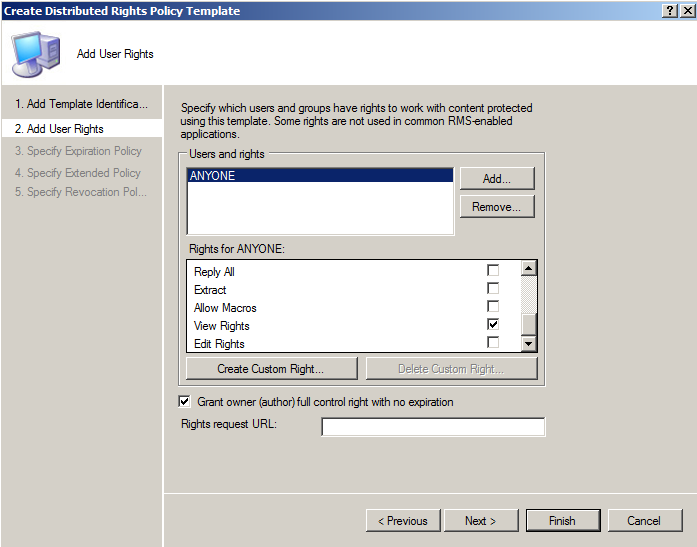Uncheck the View Rights checkbox

[493, 325]
